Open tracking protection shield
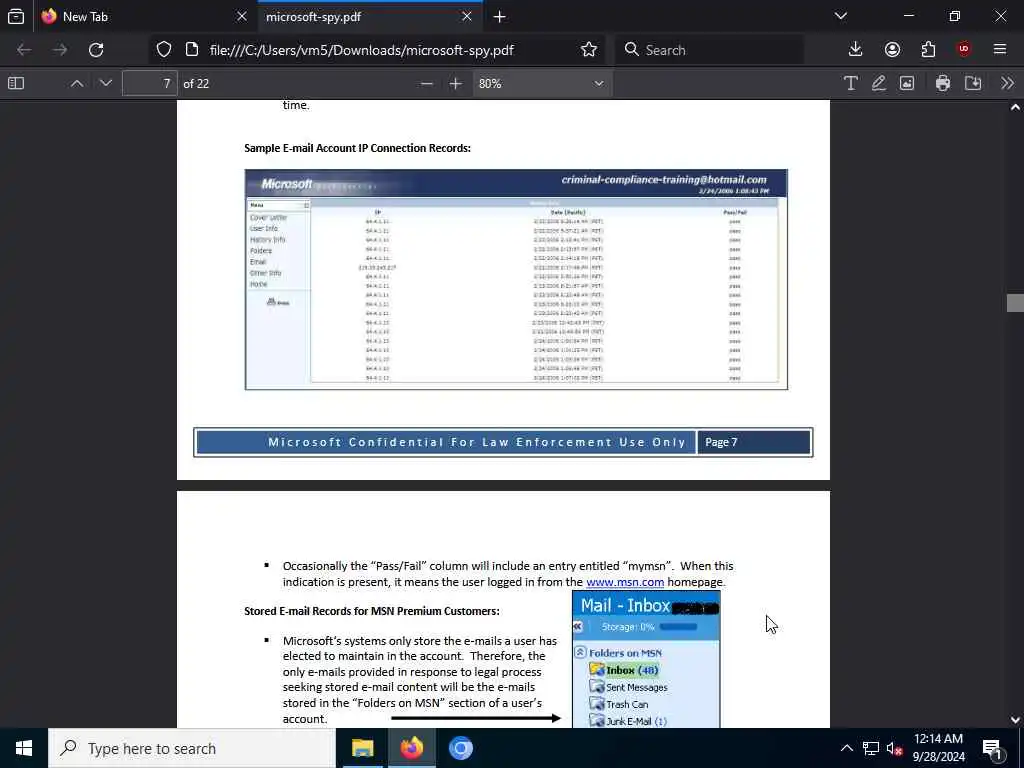 (x=164, y=50)
